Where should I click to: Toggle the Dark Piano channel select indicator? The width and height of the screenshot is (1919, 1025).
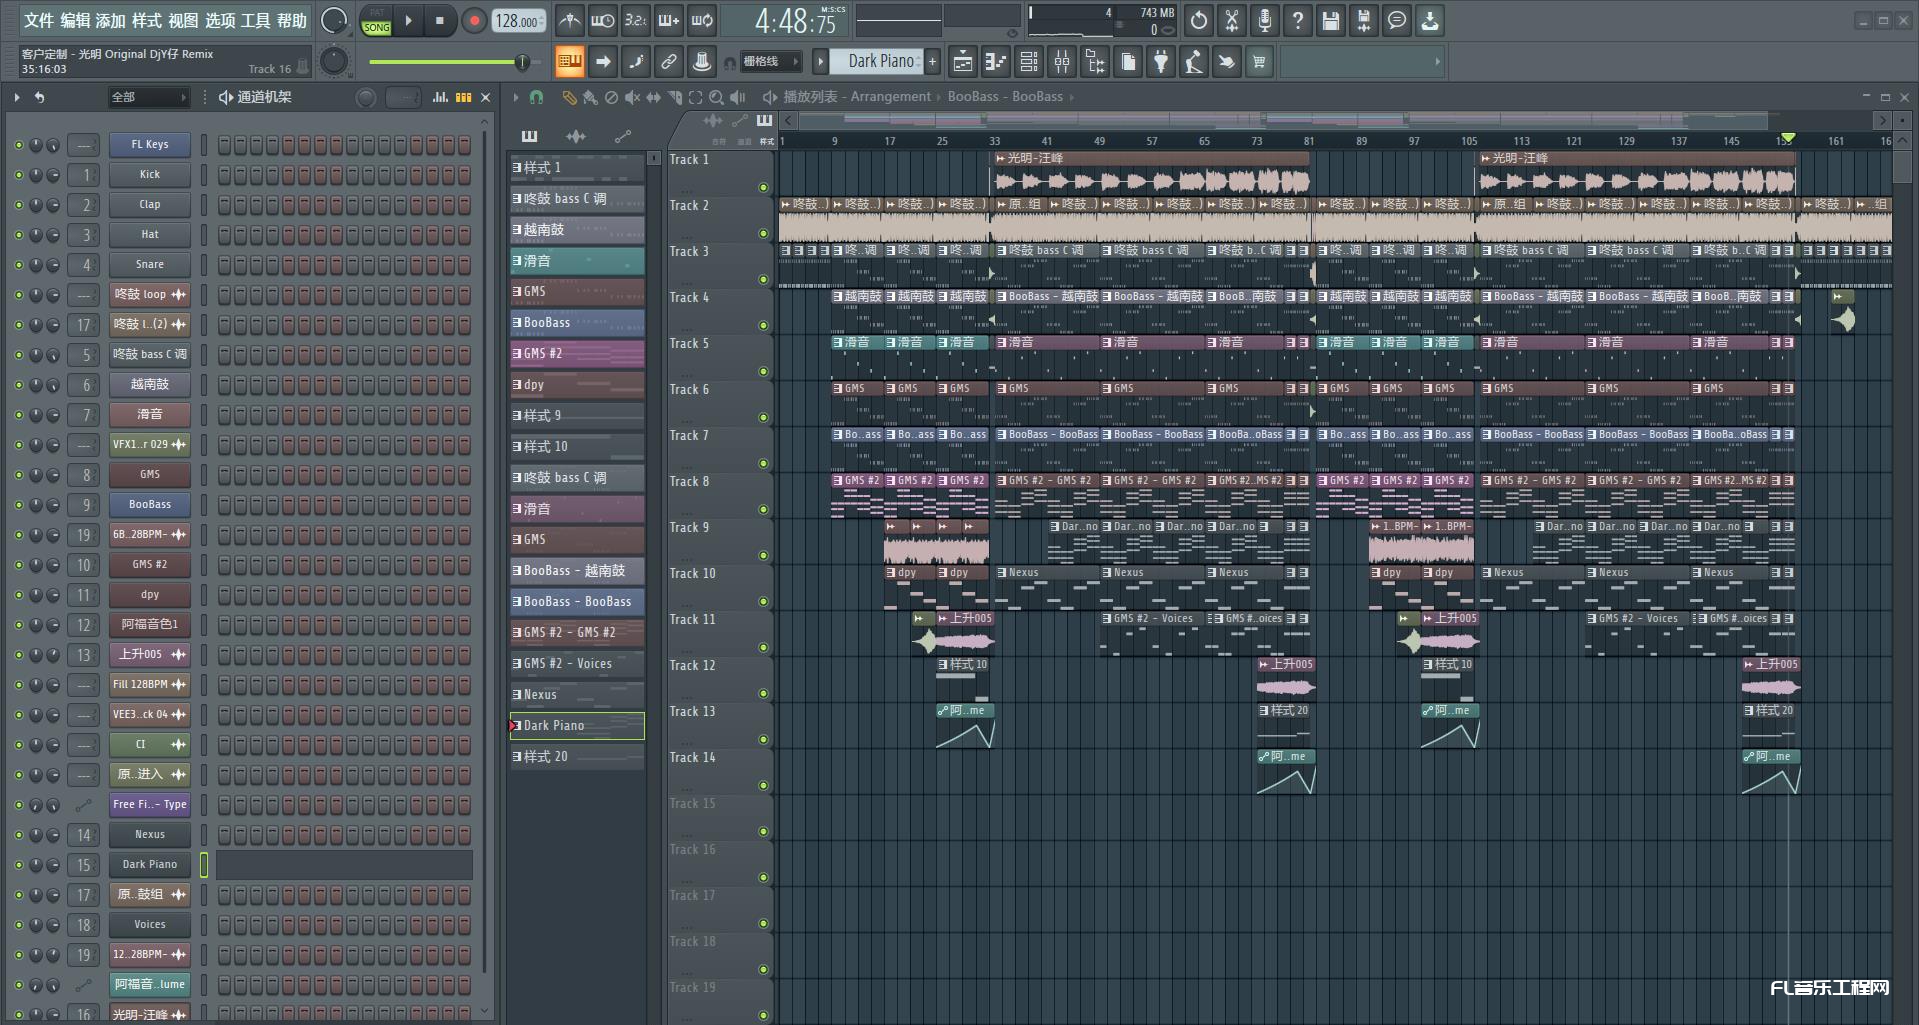click(x=203, y=865)
